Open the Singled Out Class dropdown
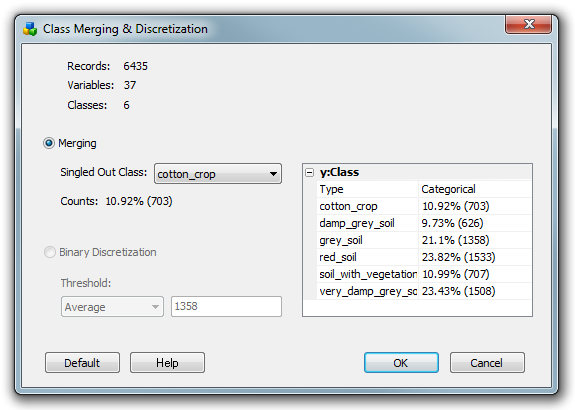This screenshot has width=575, height=410. (x=218, y=174)
